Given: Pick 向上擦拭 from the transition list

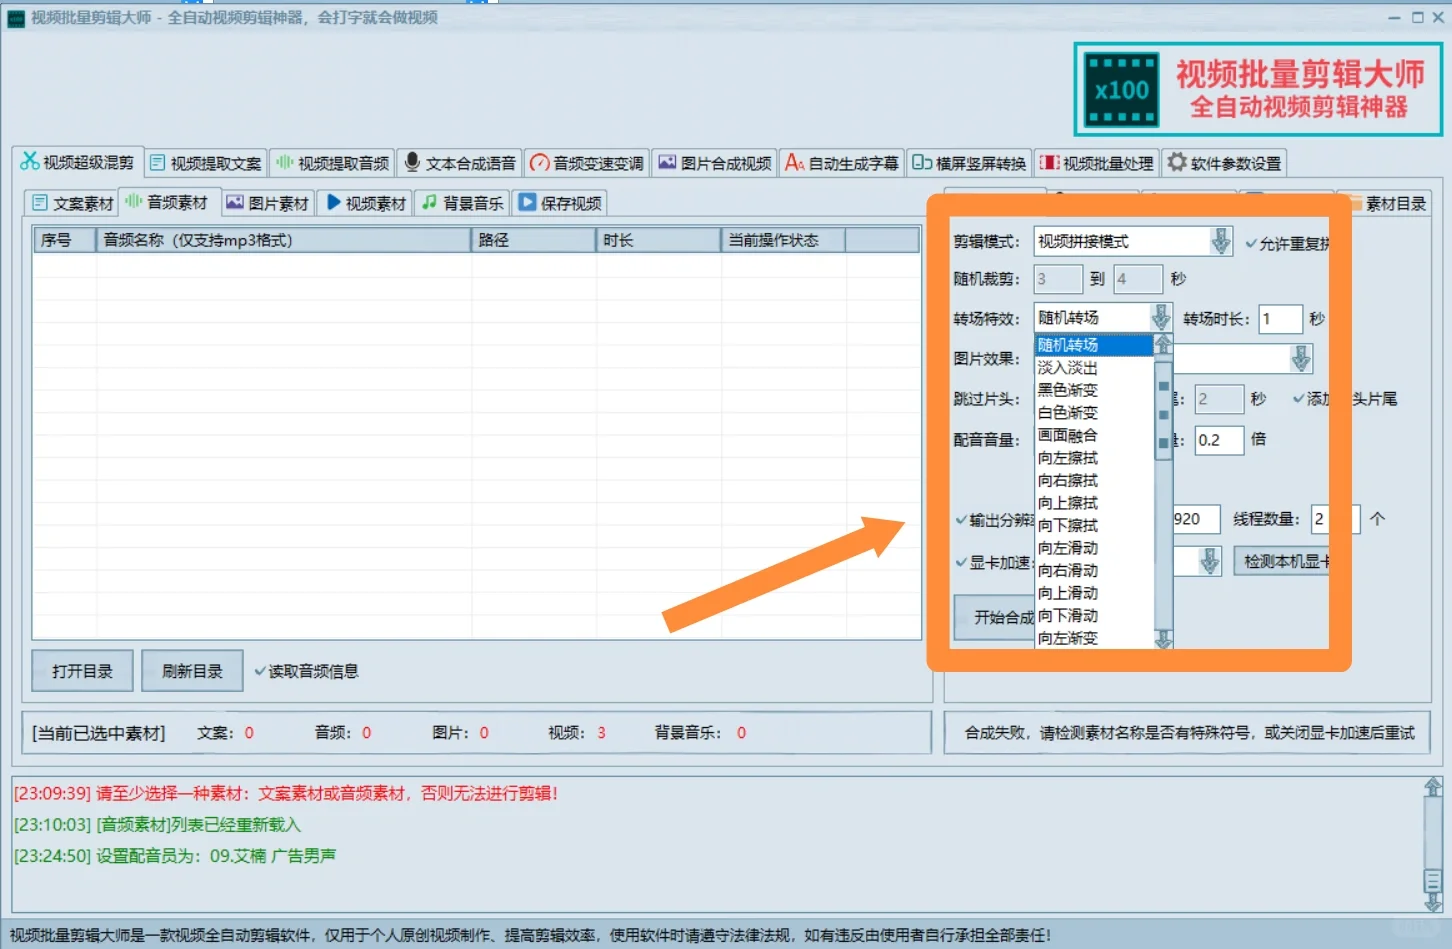Looking at the screenshot, I should (1094, 503).
